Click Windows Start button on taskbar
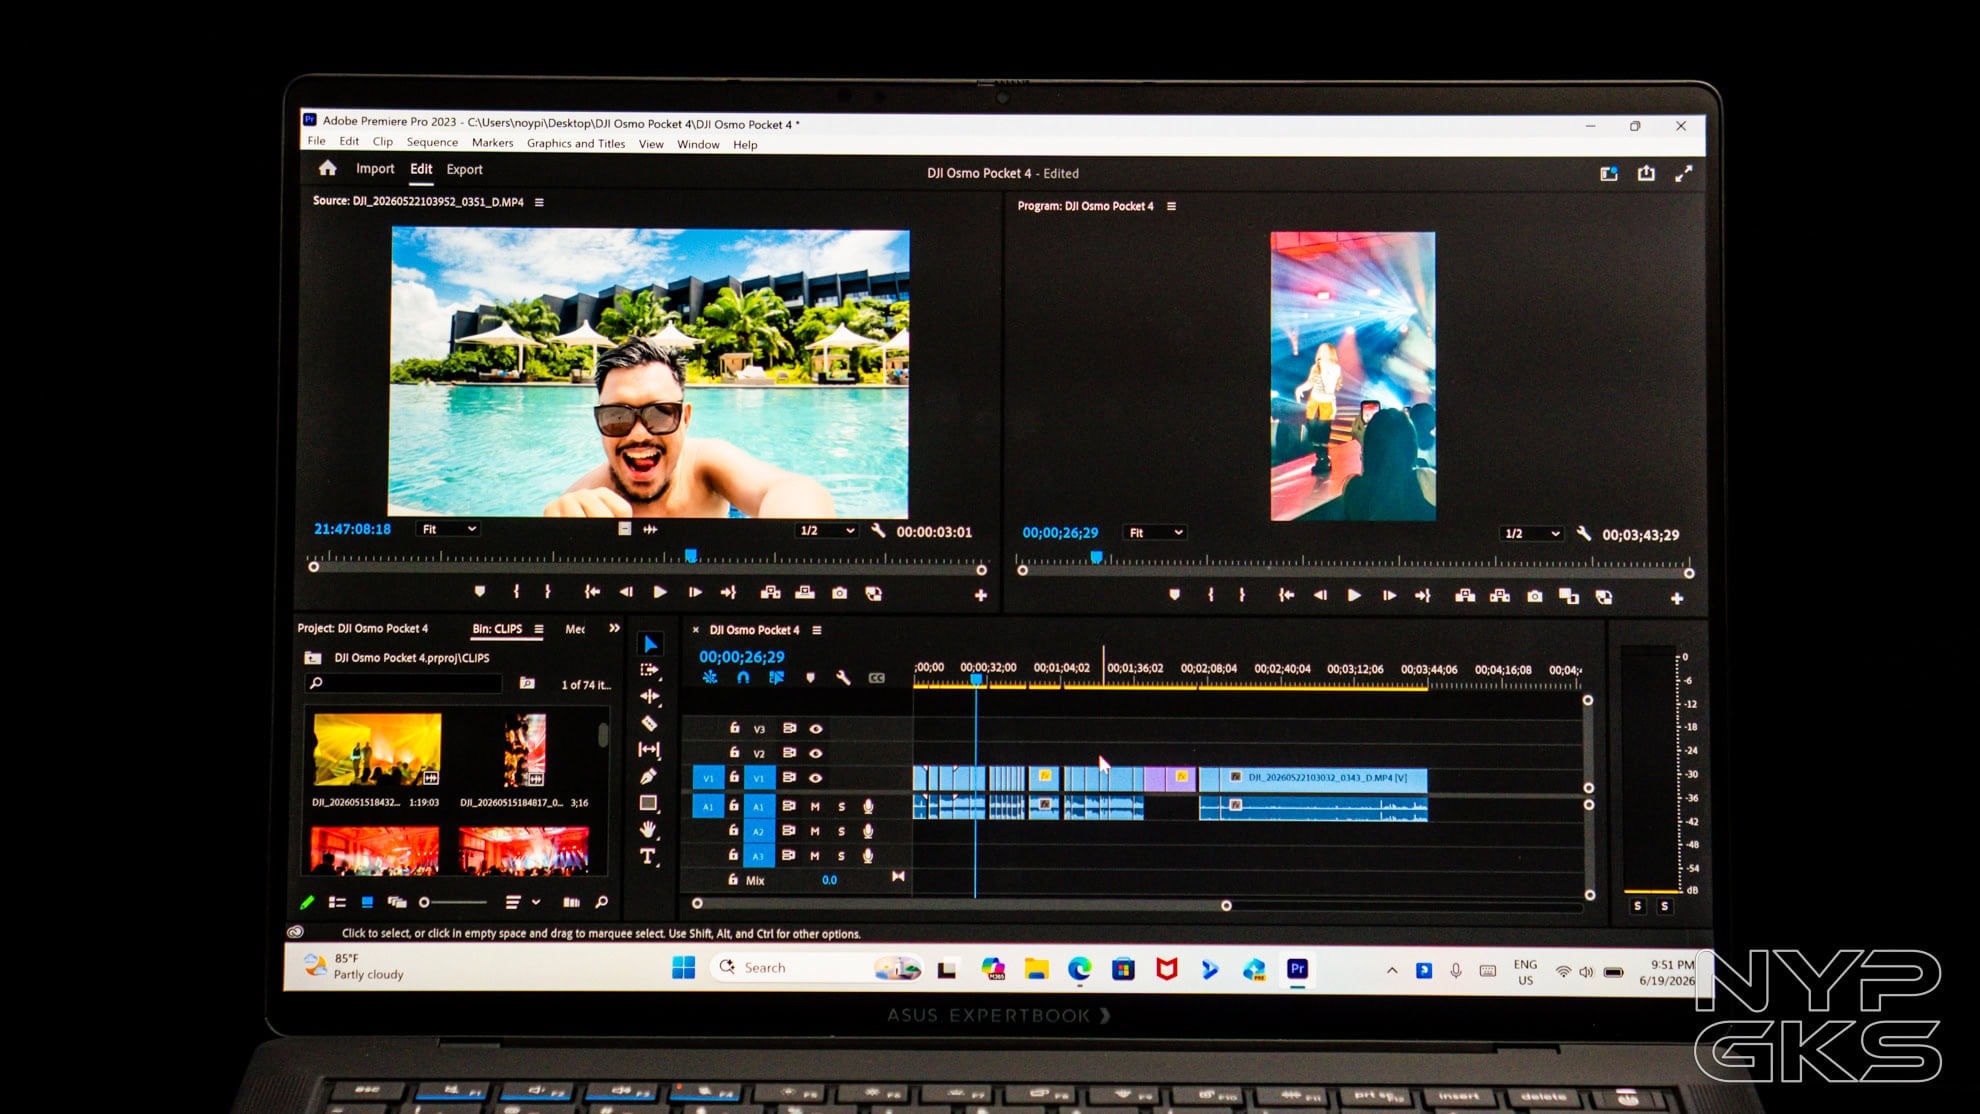 tap(684, 967)
